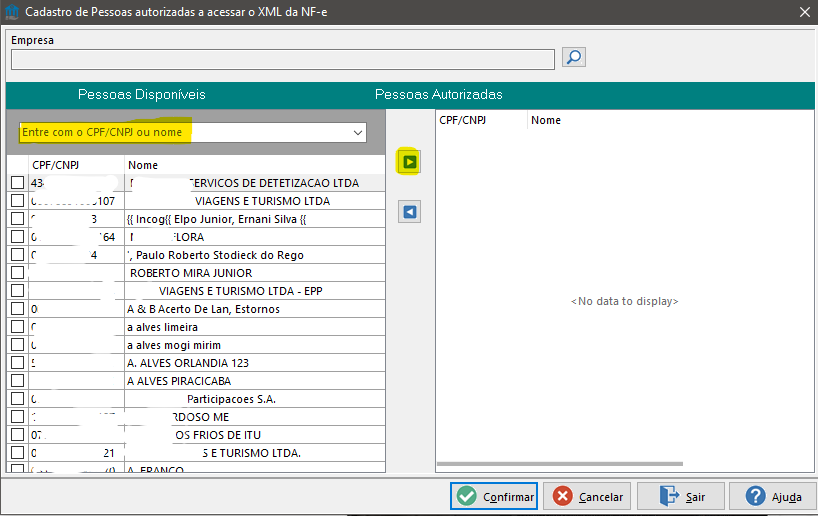Click the horizontal scrollbar of authorized grid
The image size is (818, 516).
coord(560,463)
